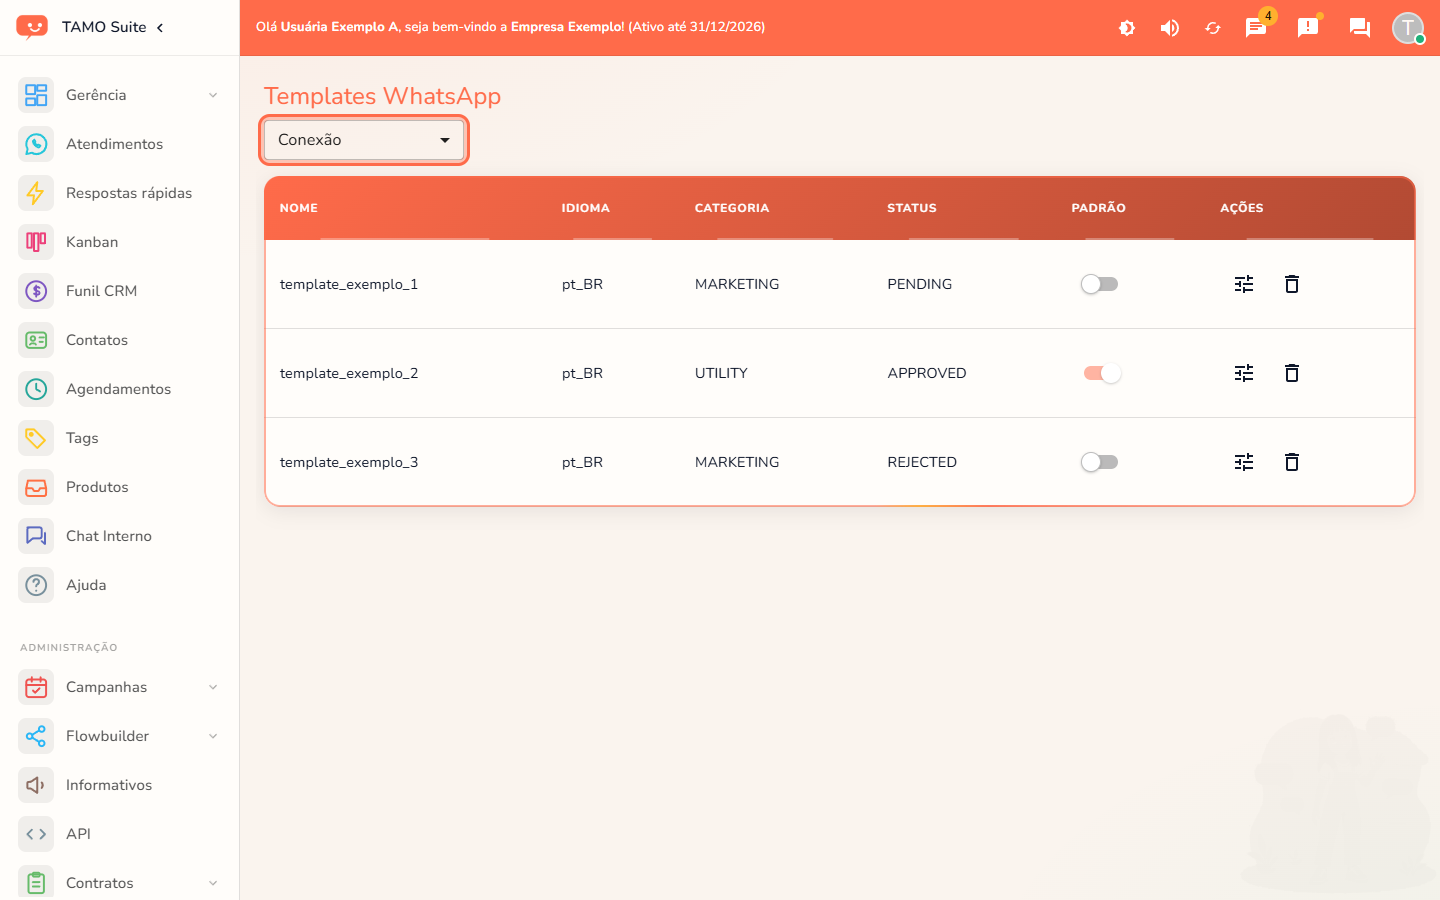The height and width of the screenshot is (900, 1440).
Task: Click the volume speaker icon in header
Action: click(1170, 28)
